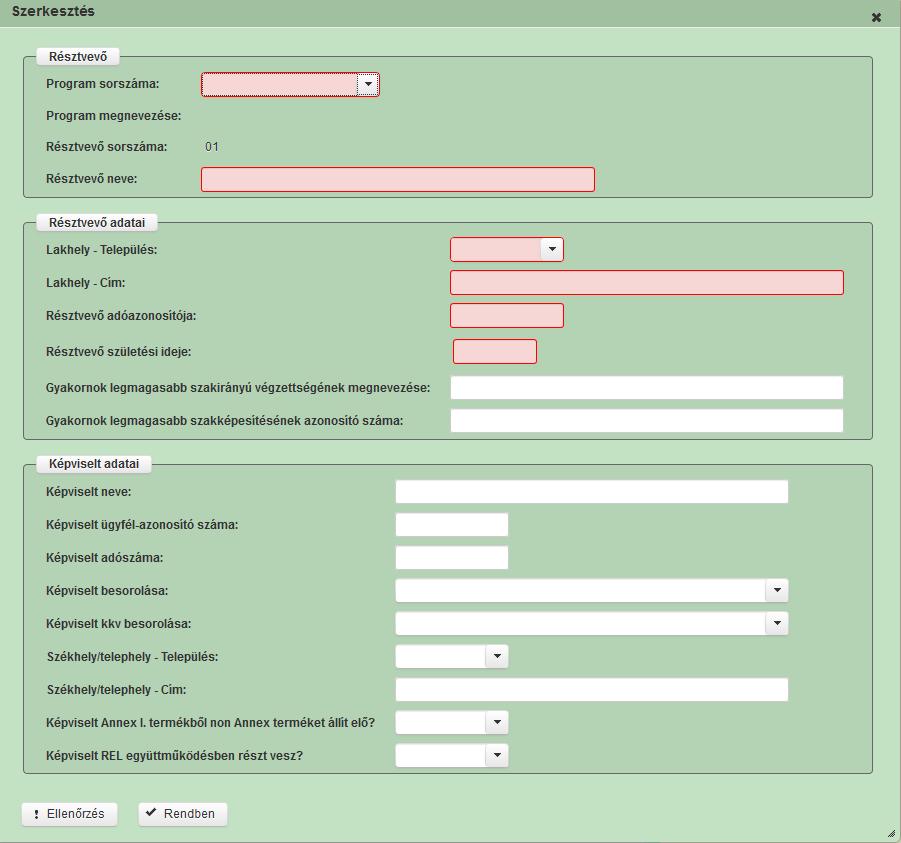Select the Résztvevő születési ideje field
Image resolution: width=901 pixels, height=843 pixels.
click(x=495, y=352)
